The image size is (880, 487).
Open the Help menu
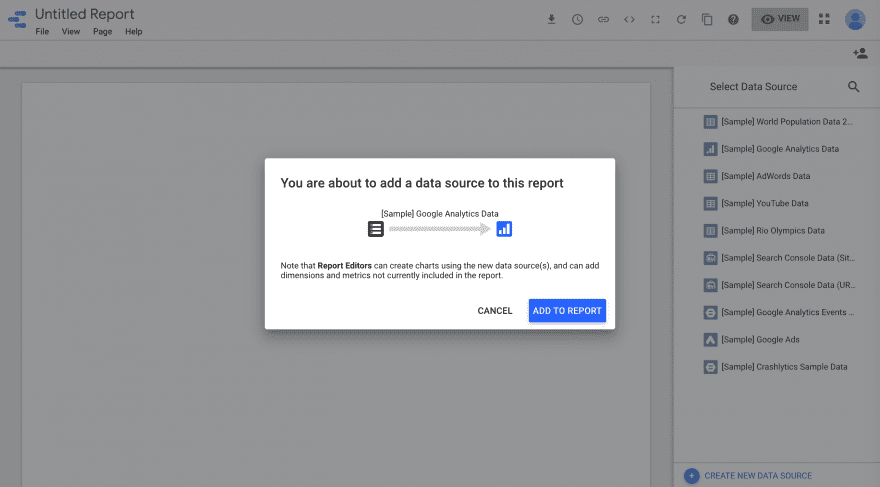tap(134, 32)
